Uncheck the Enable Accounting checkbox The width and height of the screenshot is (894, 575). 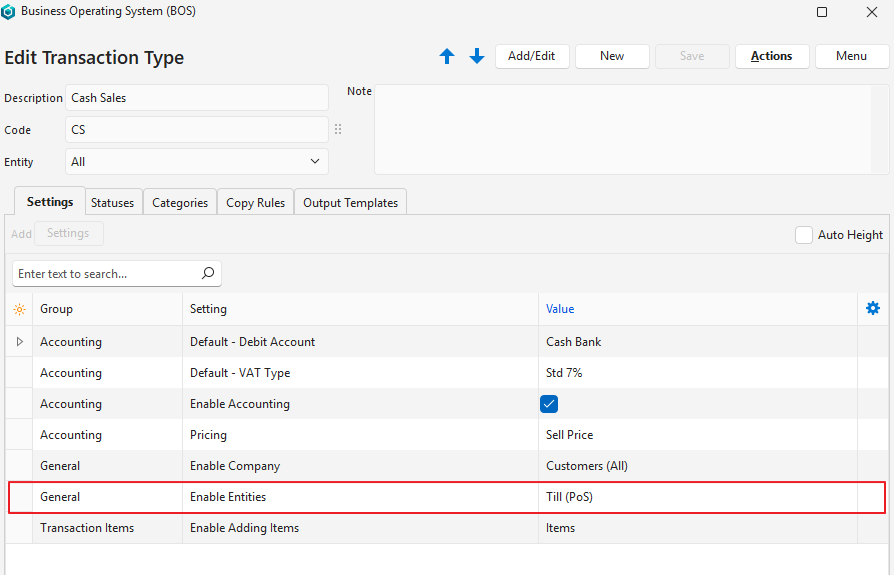click(x=549, y=404)
